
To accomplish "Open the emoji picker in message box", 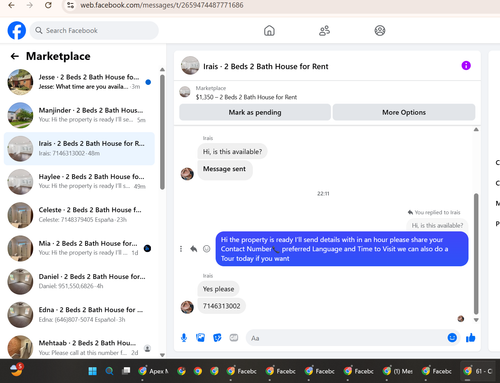I will click(452, 338).
